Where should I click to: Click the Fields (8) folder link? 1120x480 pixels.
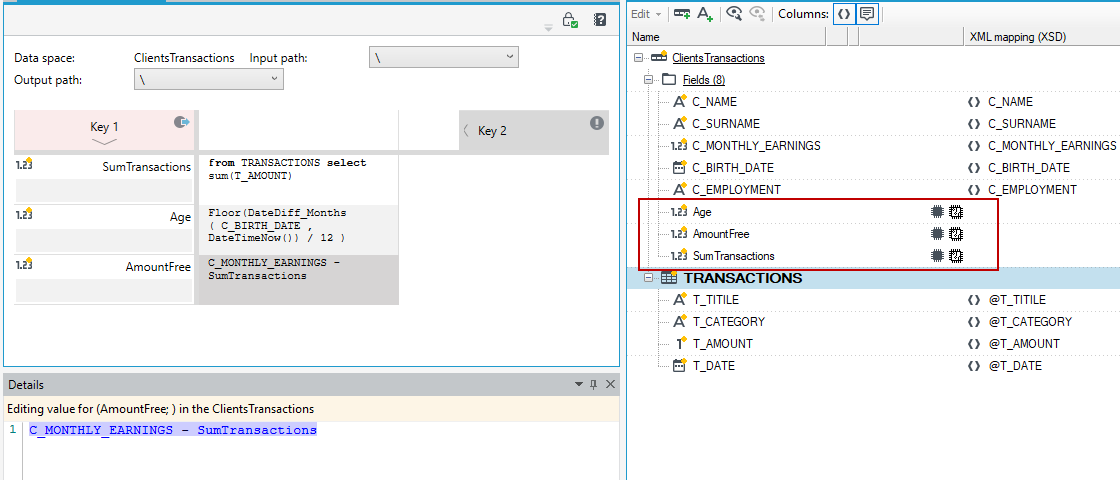click(704, 80)
